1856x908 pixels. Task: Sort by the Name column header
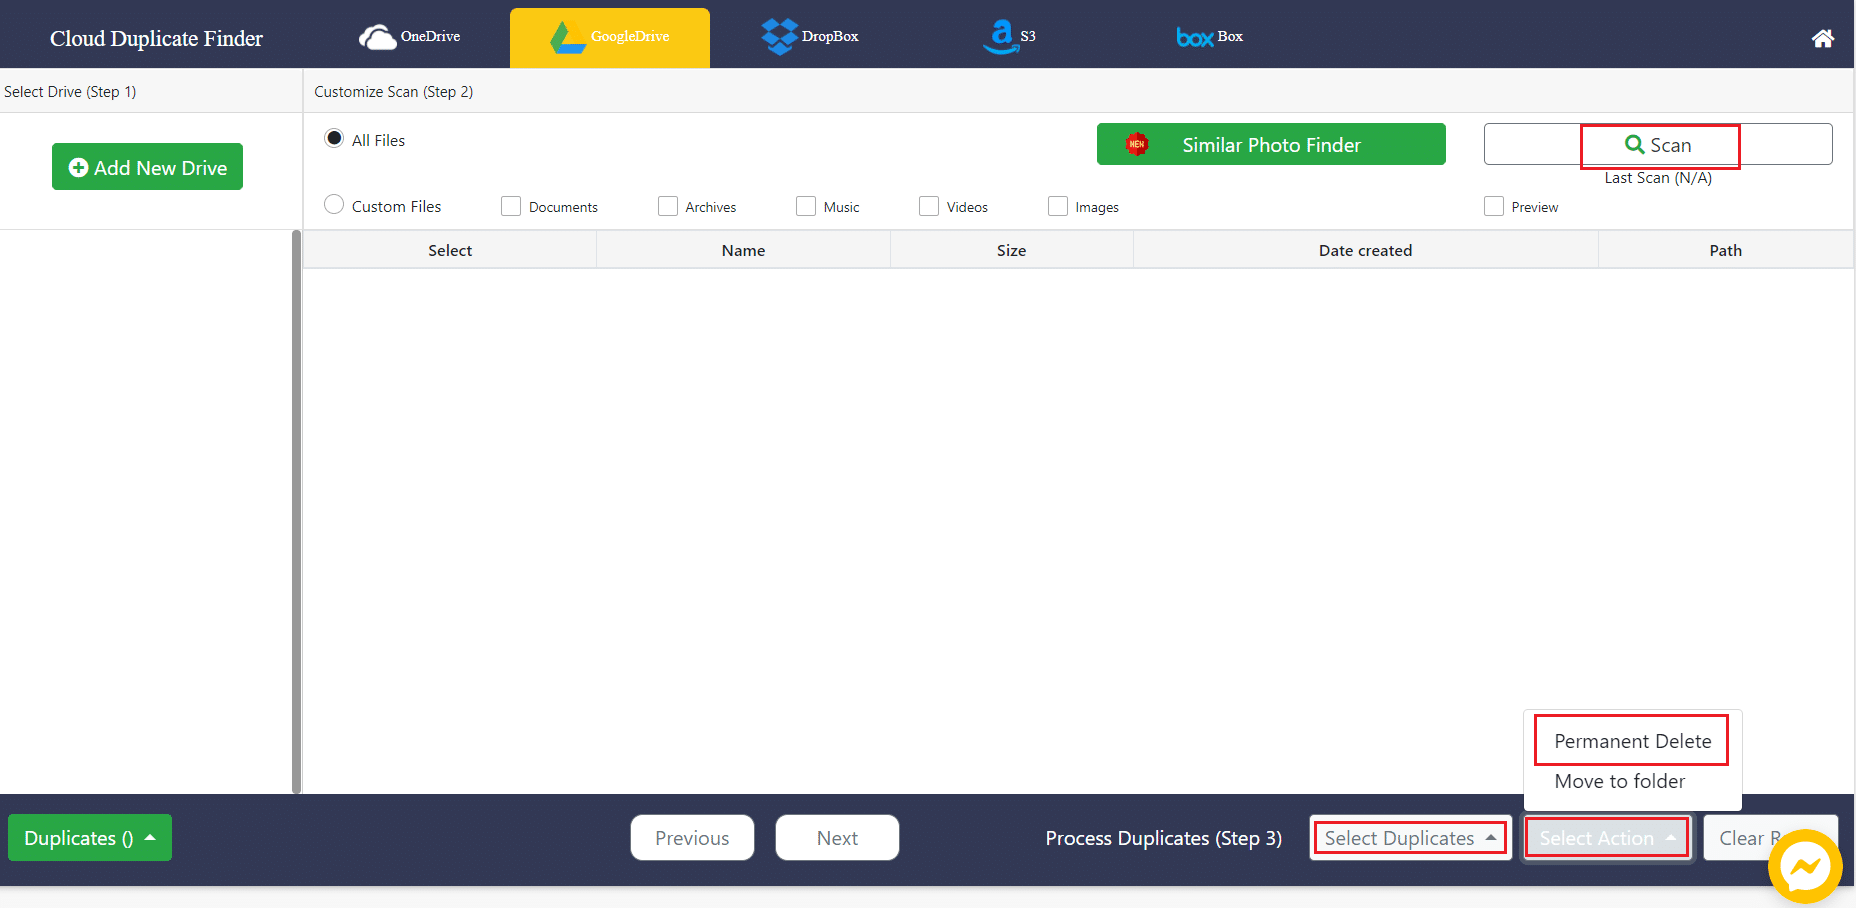coord(743,250)
